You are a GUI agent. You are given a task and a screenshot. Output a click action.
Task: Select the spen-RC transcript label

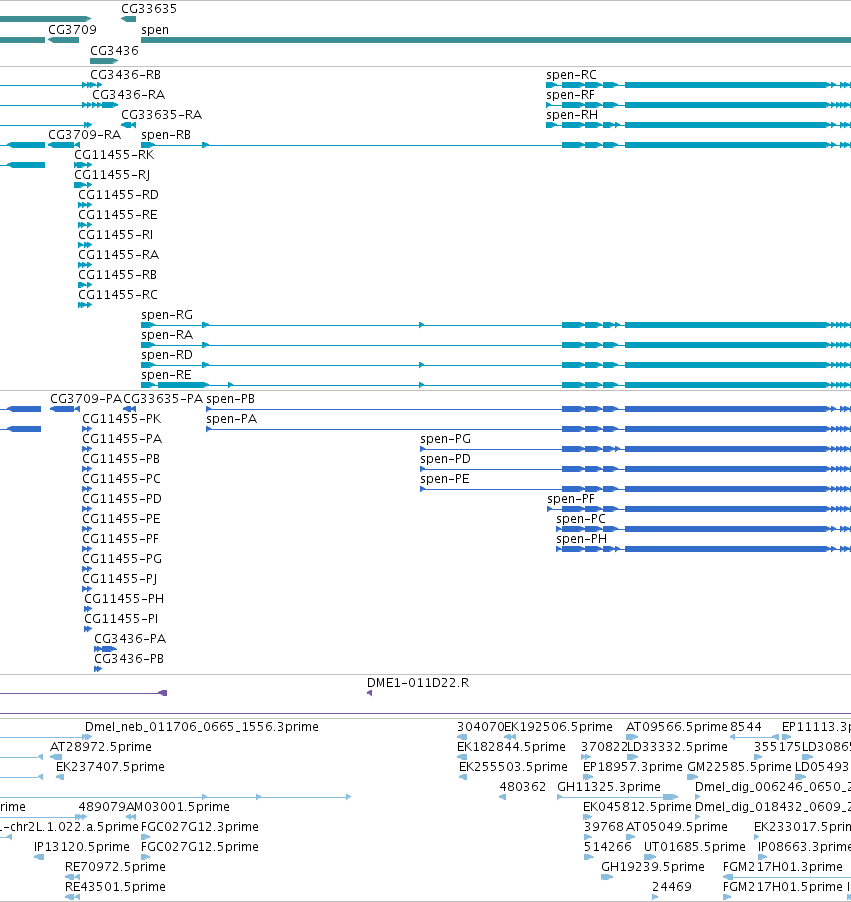point(571,75)
